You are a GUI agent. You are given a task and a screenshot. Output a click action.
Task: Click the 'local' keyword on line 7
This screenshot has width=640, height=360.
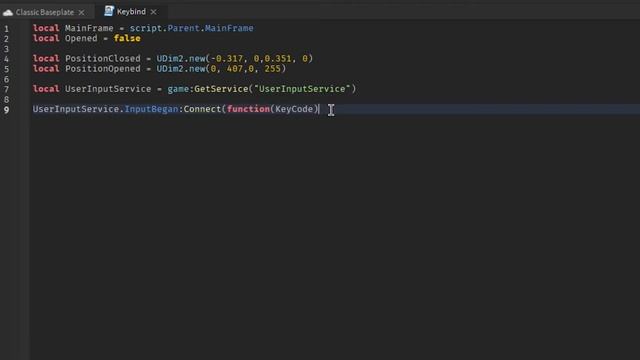(46, 89)
